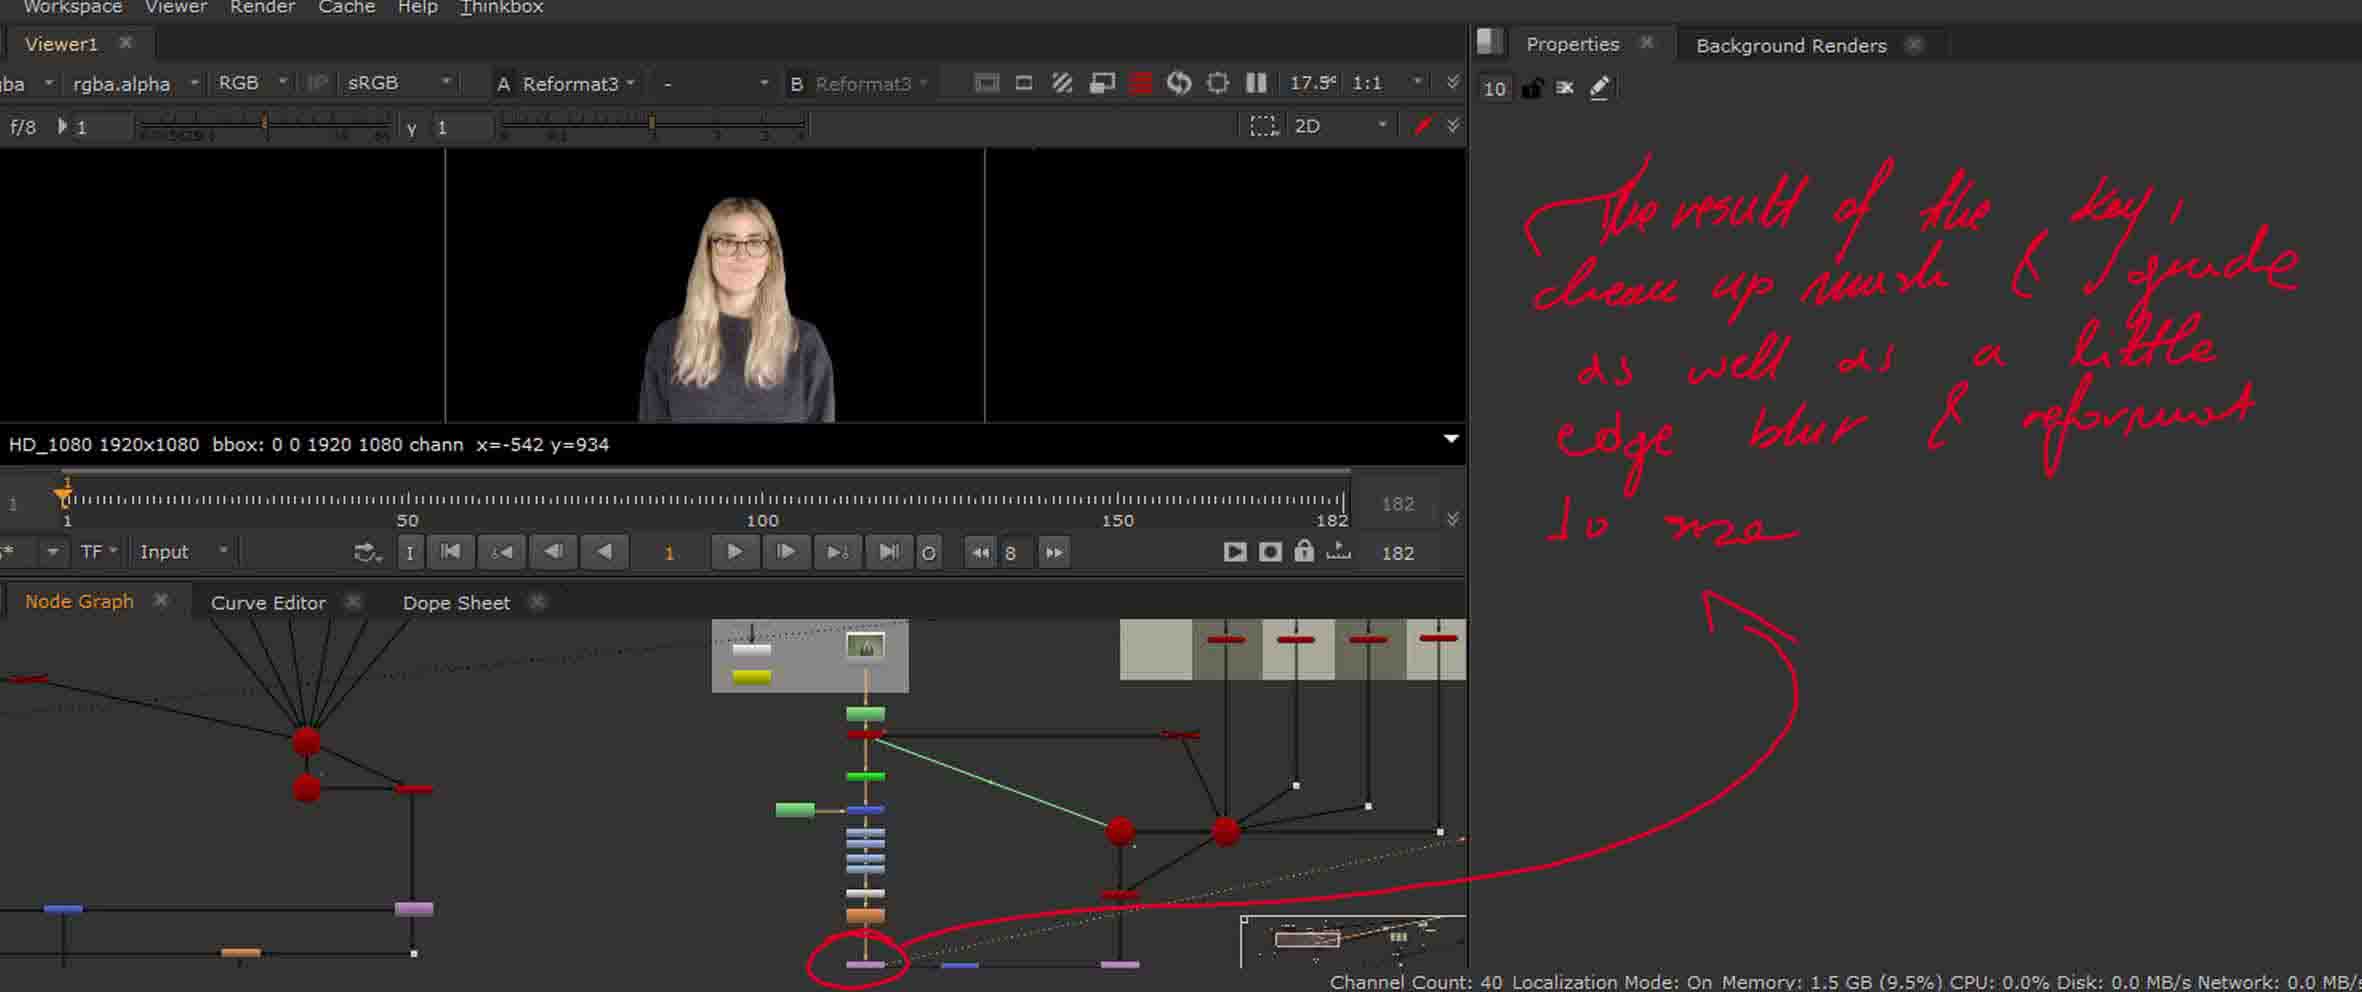Viewport: 2362px width, 992px height.
Task: Open the TF timeline display dropdown
Action: click(98, 552)
